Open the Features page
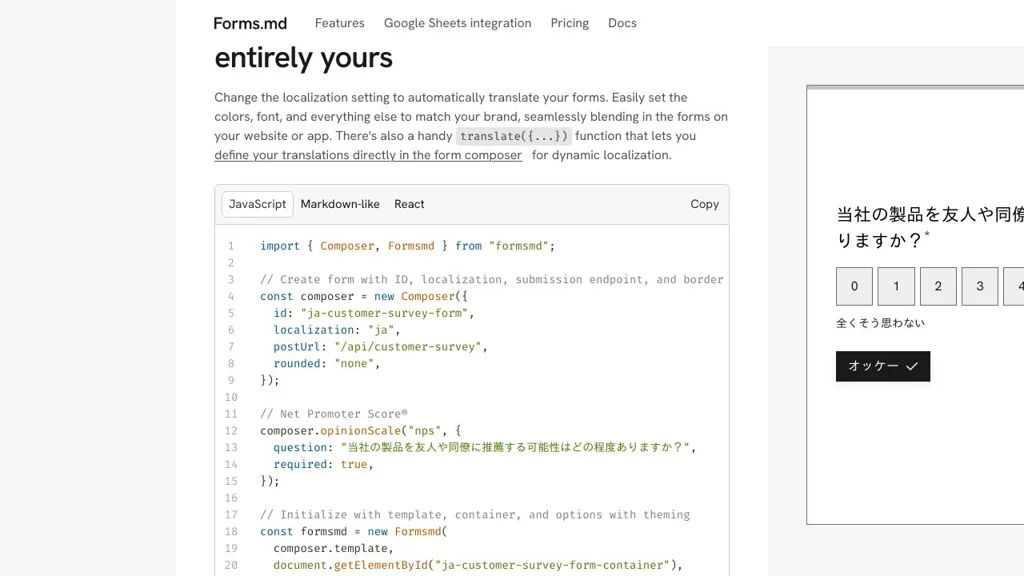The width and height of the screenshot is (1024, 576). click(x=339, y=23)
